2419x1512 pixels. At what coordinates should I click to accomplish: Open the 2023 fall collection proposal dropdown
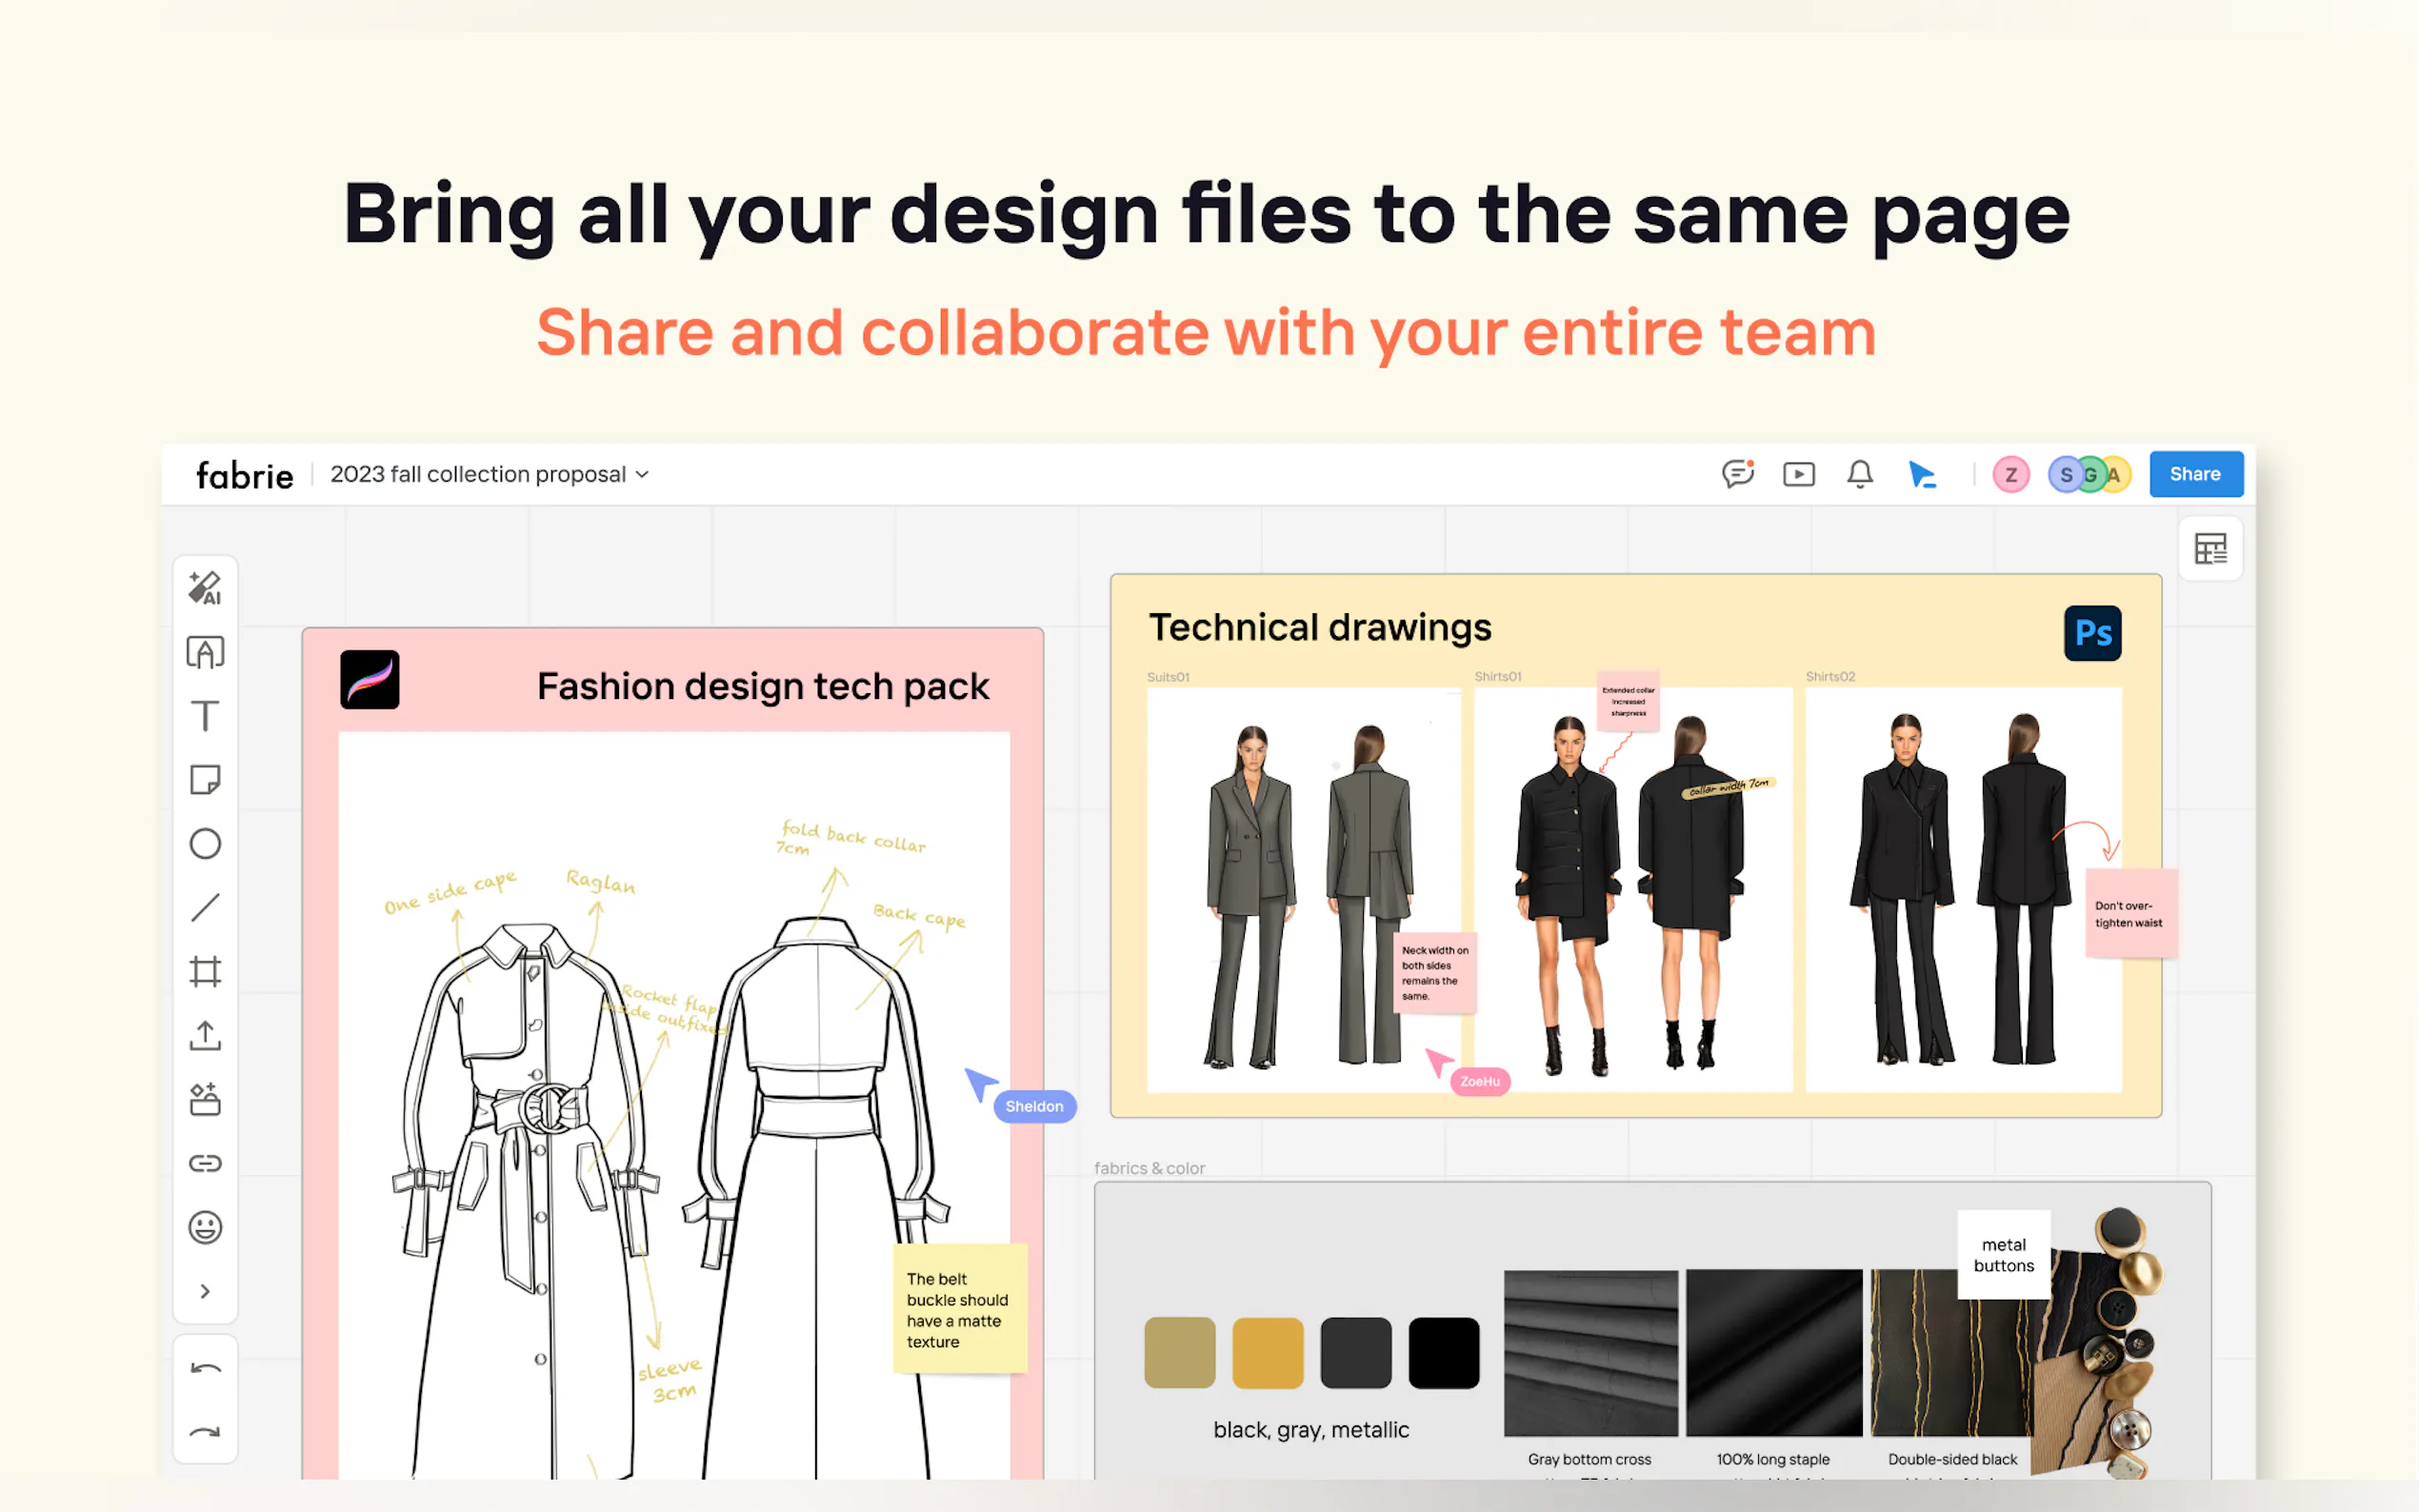pos(489,474)
